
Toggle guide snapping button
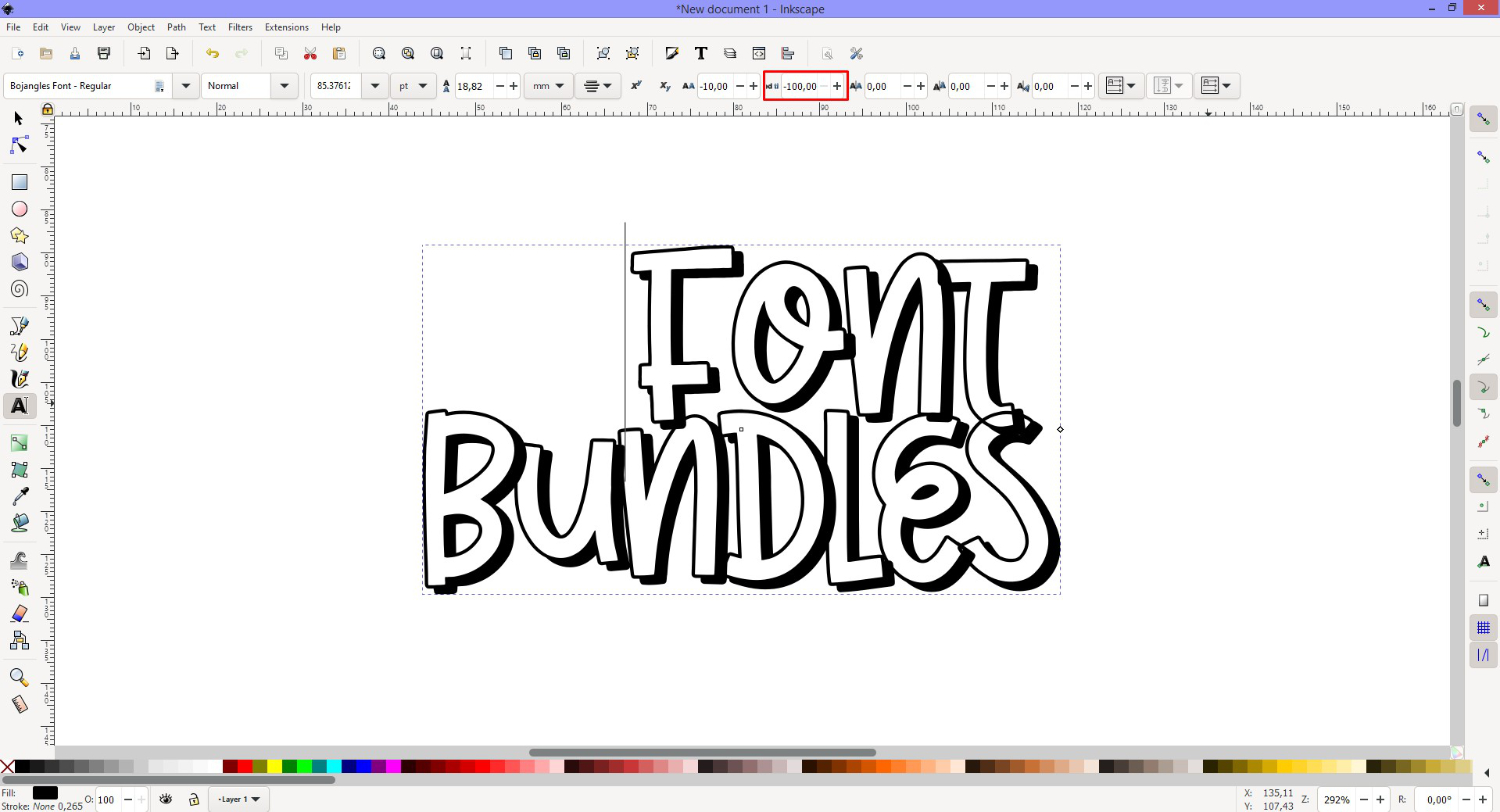pos(1484,655)
